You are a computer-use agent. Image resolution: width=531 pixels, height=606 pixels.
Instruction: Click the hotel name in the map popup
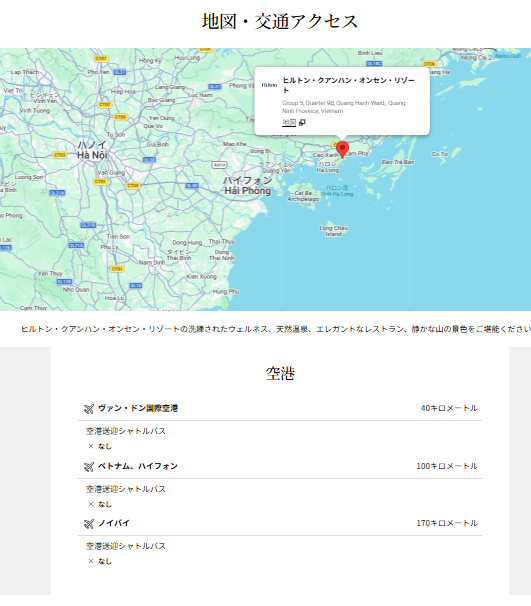click(348, 85)
